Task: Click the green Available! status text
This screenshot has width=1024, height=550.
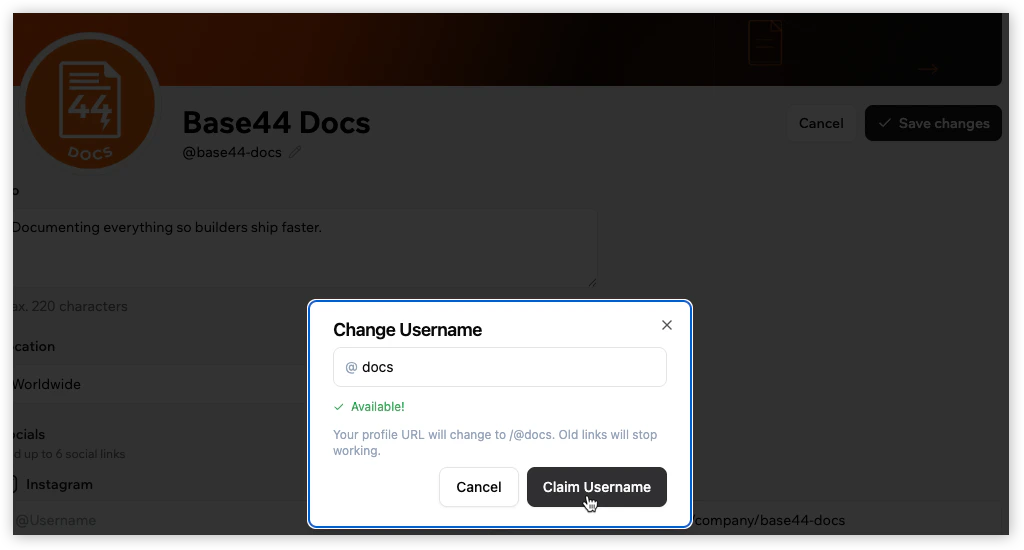Action: [x=377, y=407]
